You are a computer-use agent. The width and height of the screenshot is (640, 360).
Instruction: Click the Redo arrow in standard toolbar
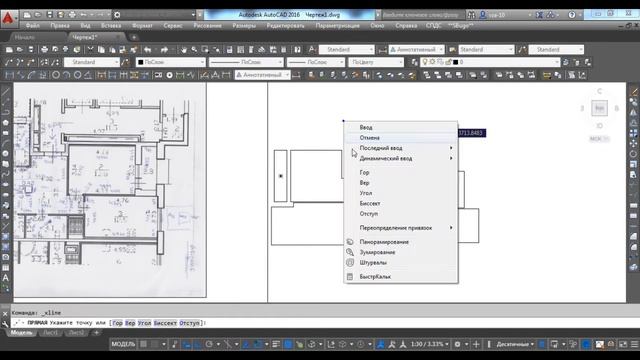tap(164, 50)
